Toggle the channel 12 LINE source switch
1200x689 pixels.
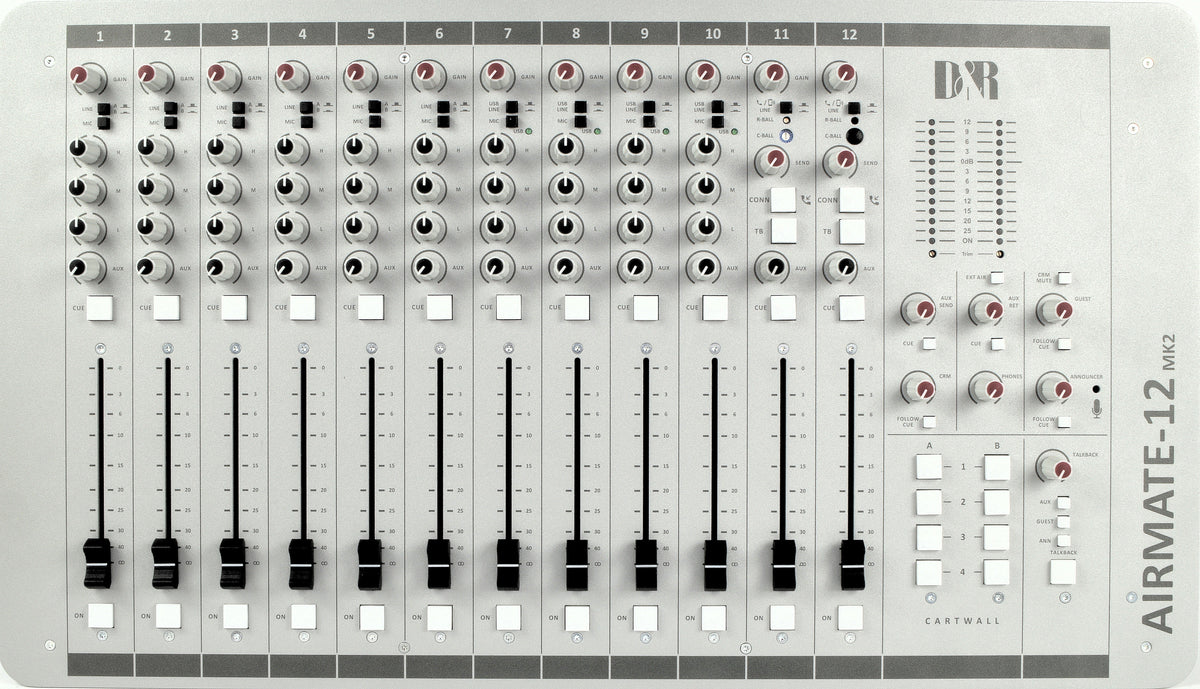[854, 107]
